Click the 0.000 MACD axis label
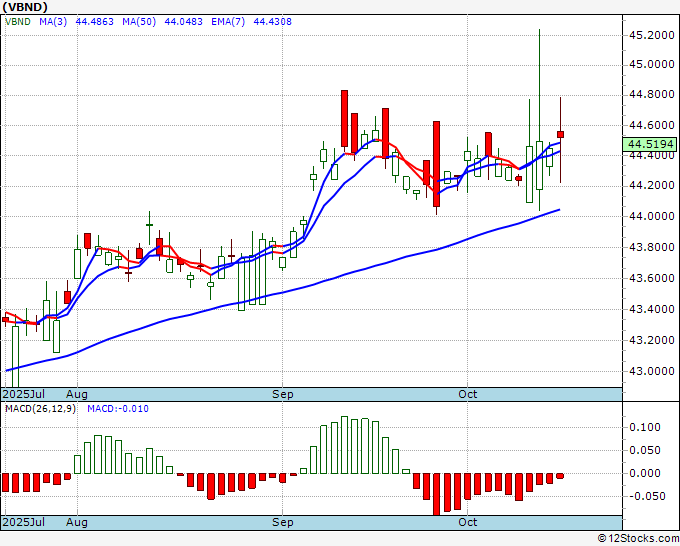This screenshot has width=680, height=546. (645, 473)
